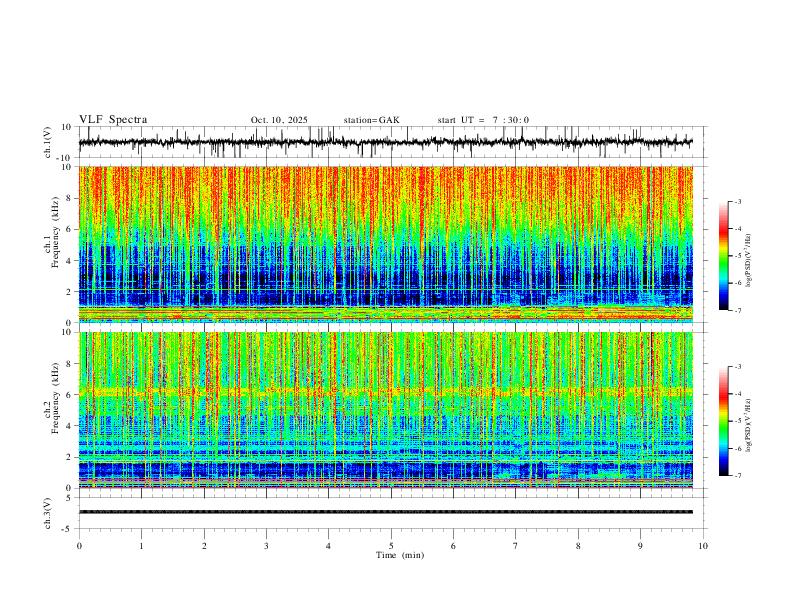This screenshot has width=792, height=612.
Task: Click the time axis tick label "0"
Action: 79,546
